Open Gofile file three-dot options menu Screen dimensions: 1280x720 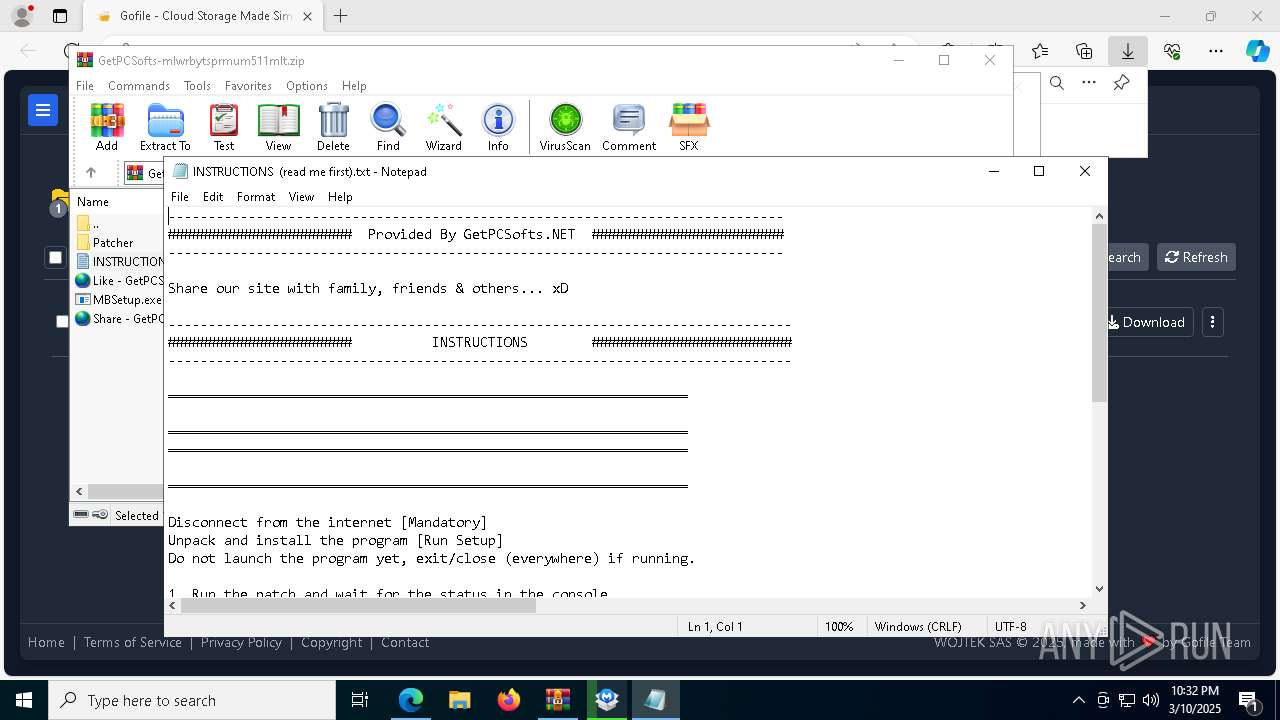tap(1212, 322)
